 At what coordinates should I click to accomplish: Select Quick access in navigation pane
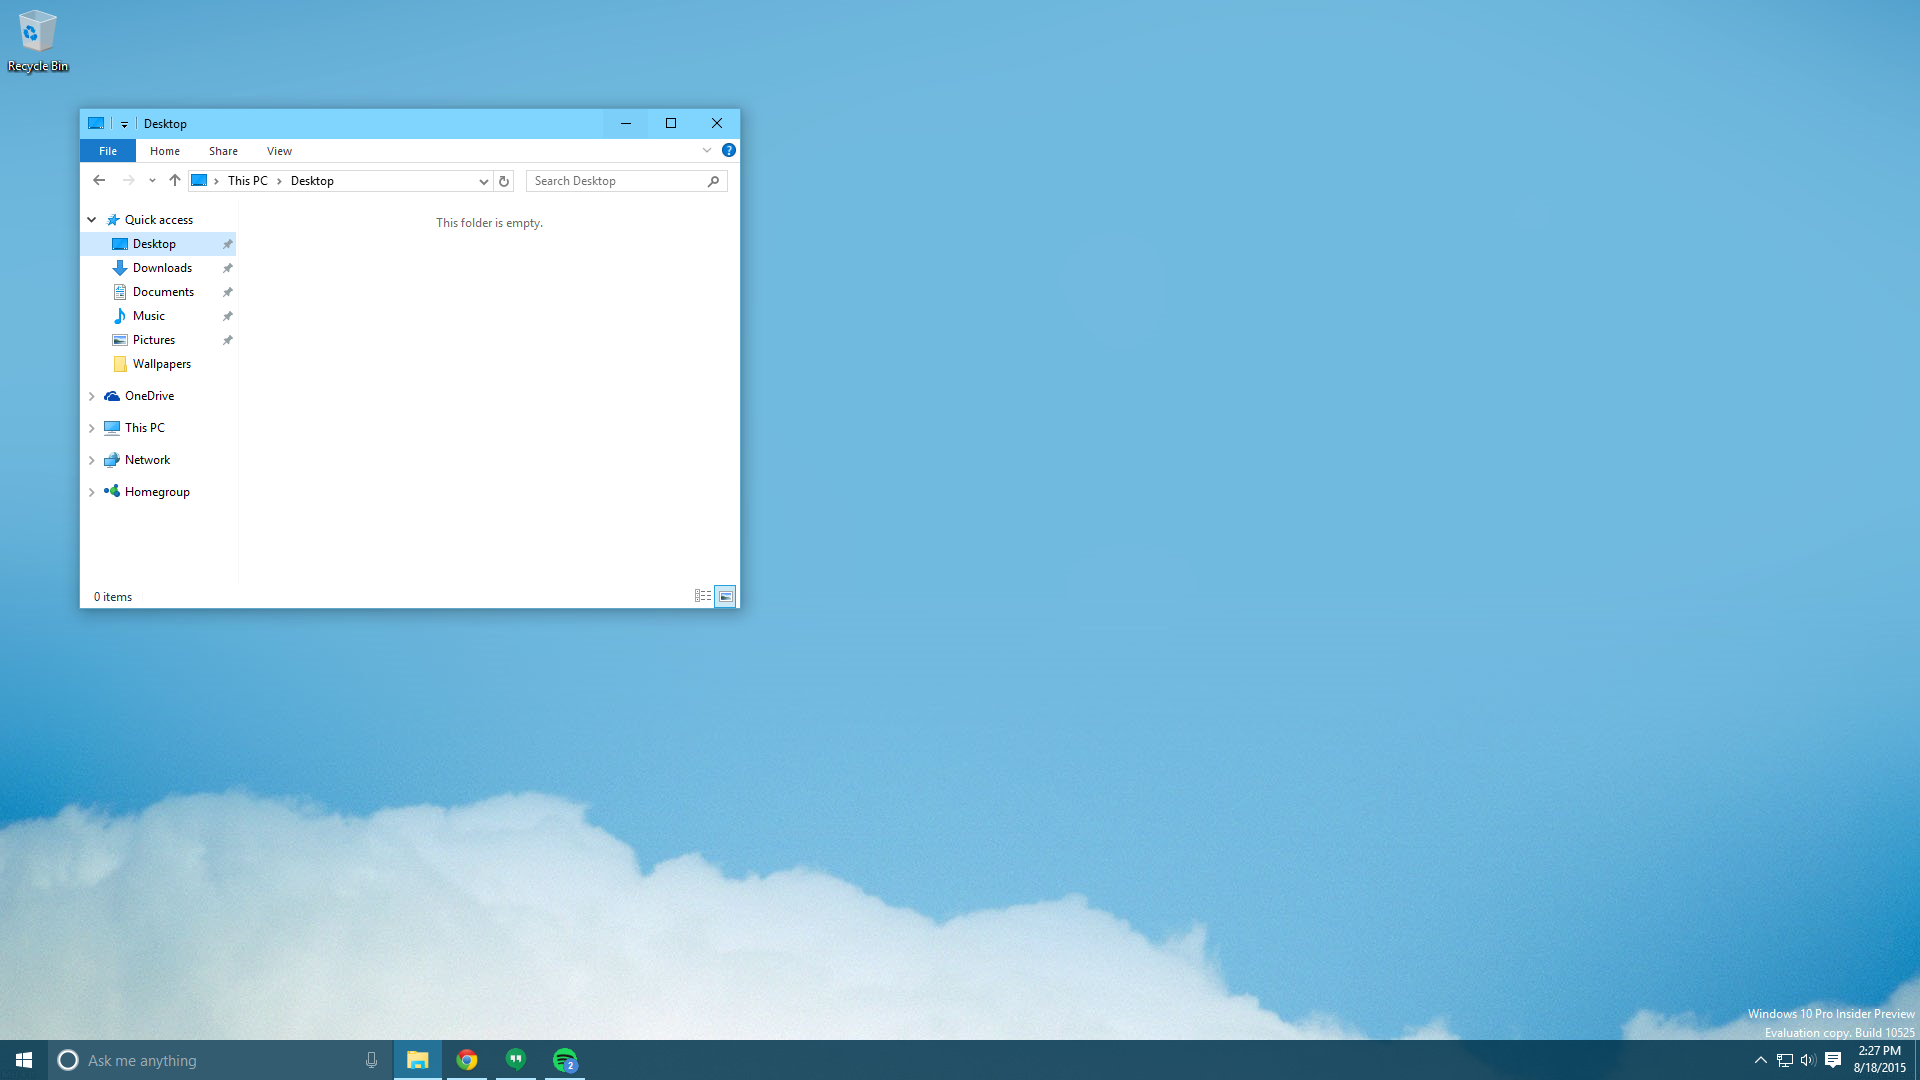(x=158, y=220)
